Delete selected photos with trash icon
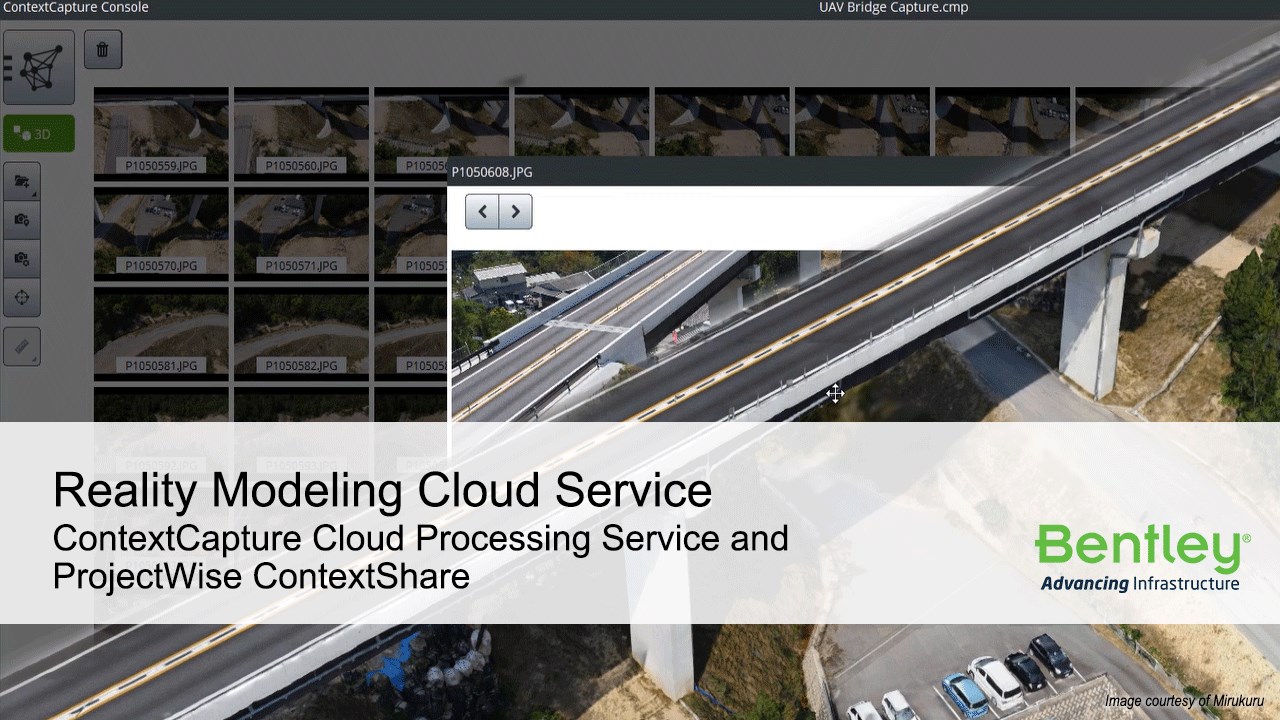The width and height of the screenshot is (1280, 720). 102,49
